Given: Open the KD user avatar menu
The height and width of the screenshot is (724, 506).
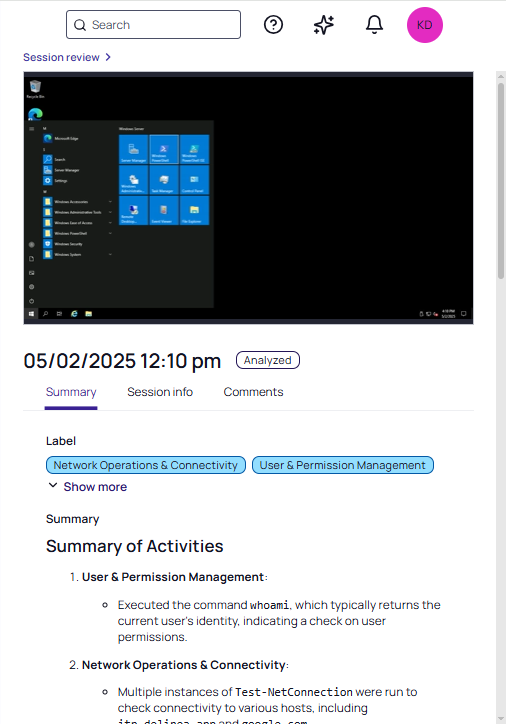Looking at the screenshot, I should click(x=425, y=25).
